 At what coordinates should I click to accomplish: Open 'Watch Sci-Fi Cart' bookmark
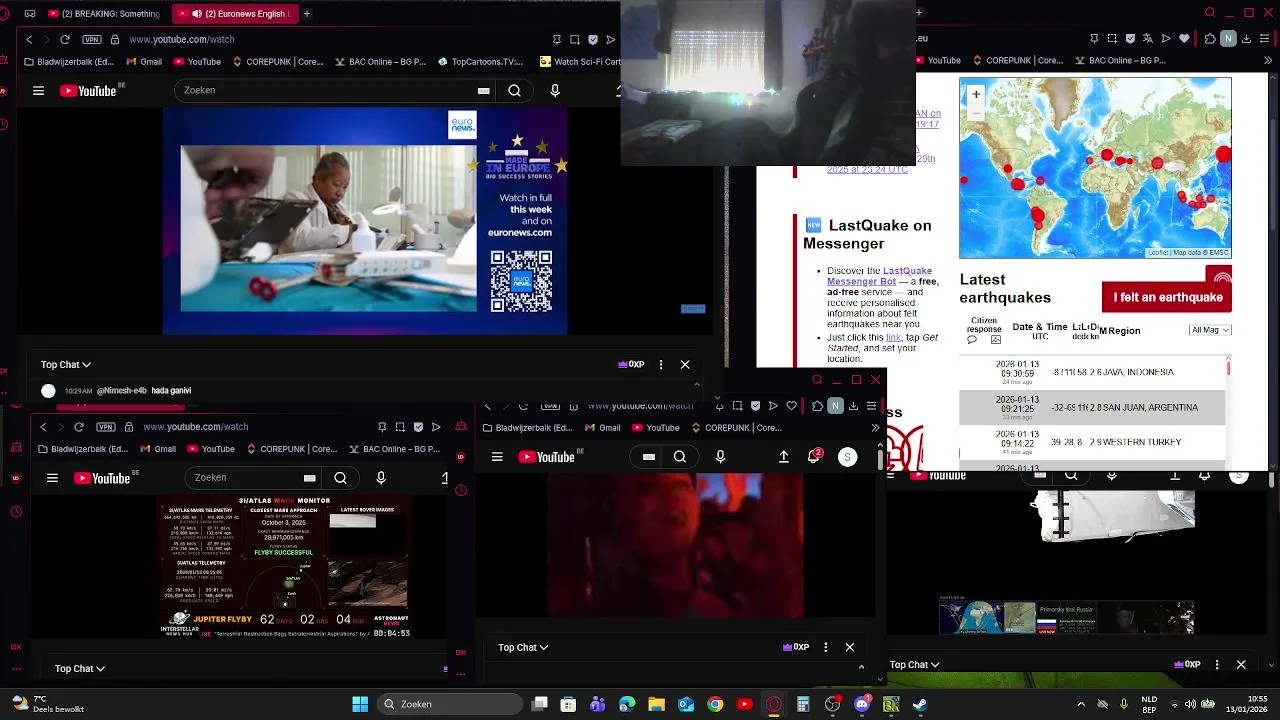pos(580,62)
